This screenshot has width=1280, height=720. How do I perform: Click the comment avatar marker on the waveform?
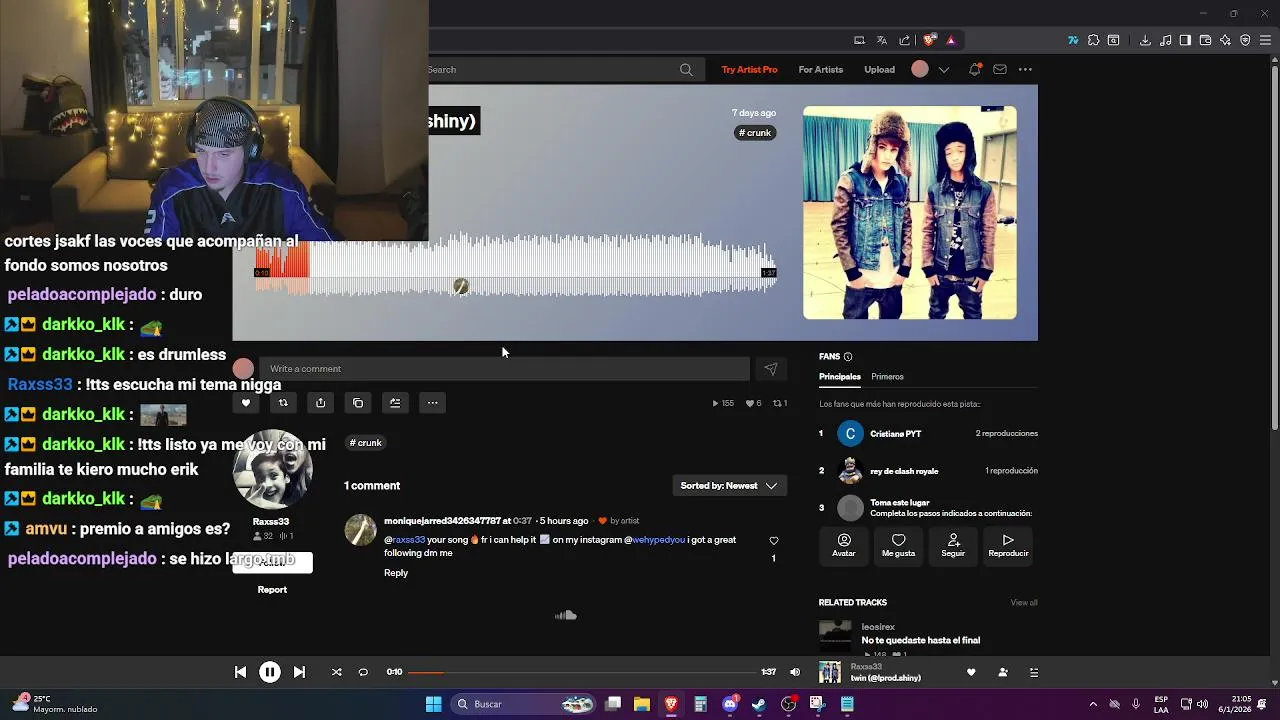[x=461, y=287]
